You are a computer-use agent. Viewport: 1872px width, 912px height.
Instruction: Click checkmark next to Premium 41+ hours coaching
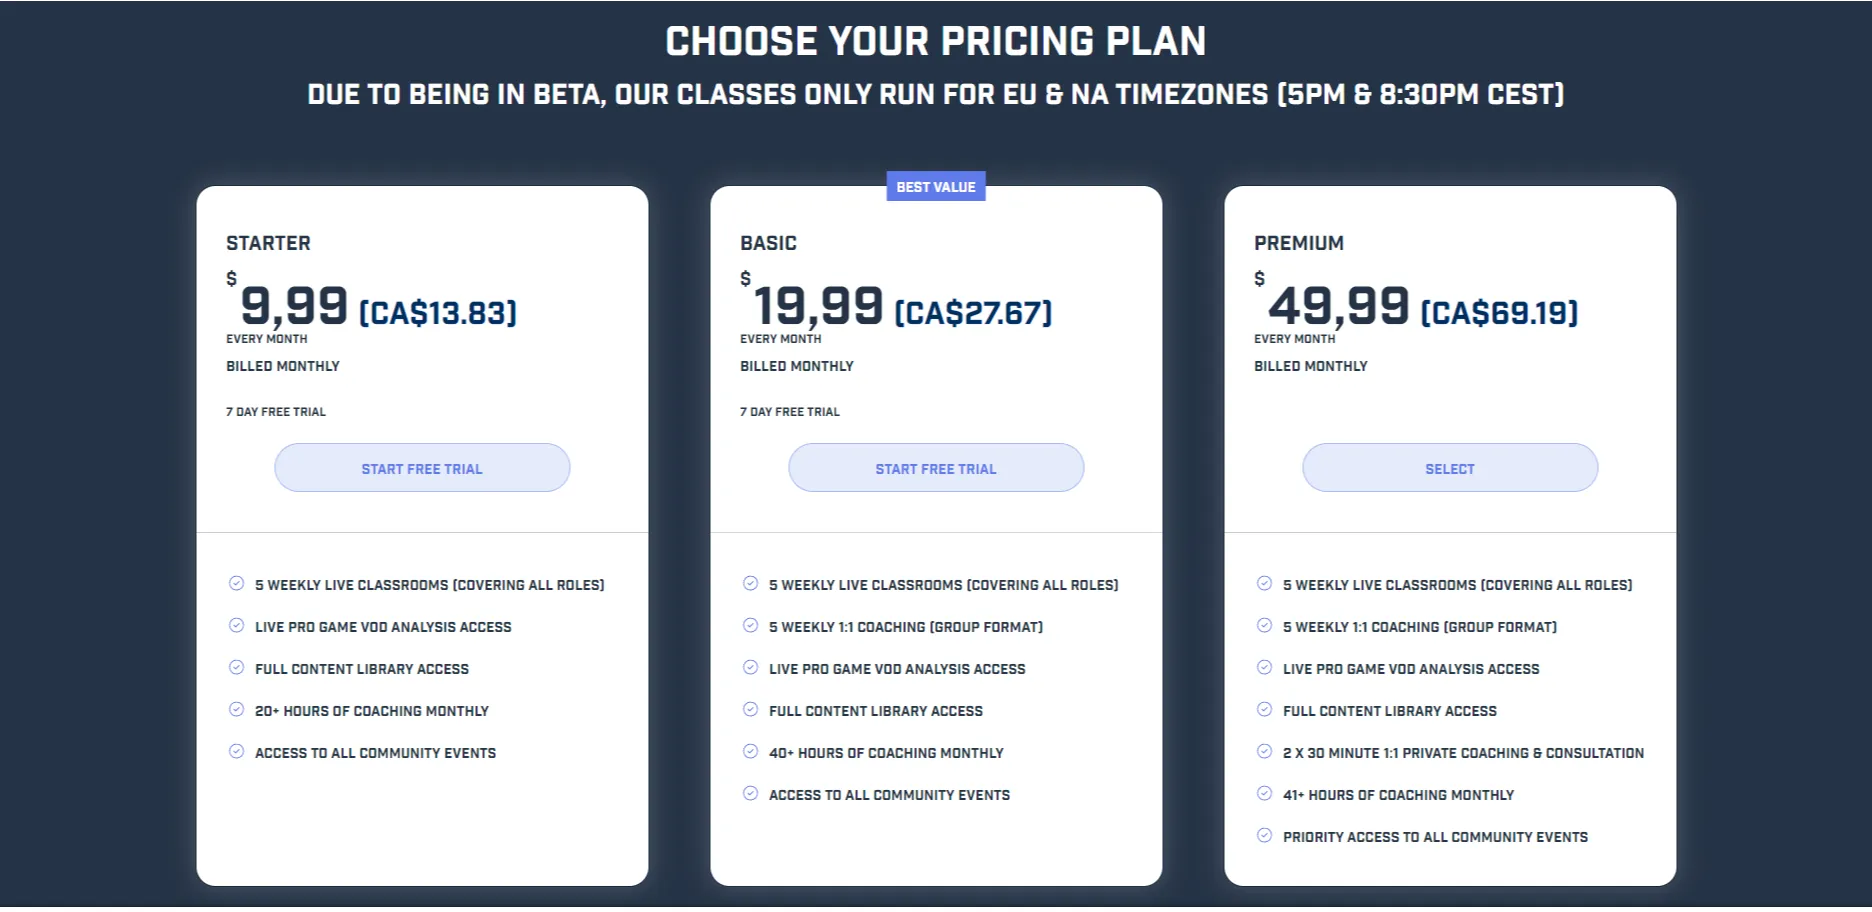(1264, 794)
